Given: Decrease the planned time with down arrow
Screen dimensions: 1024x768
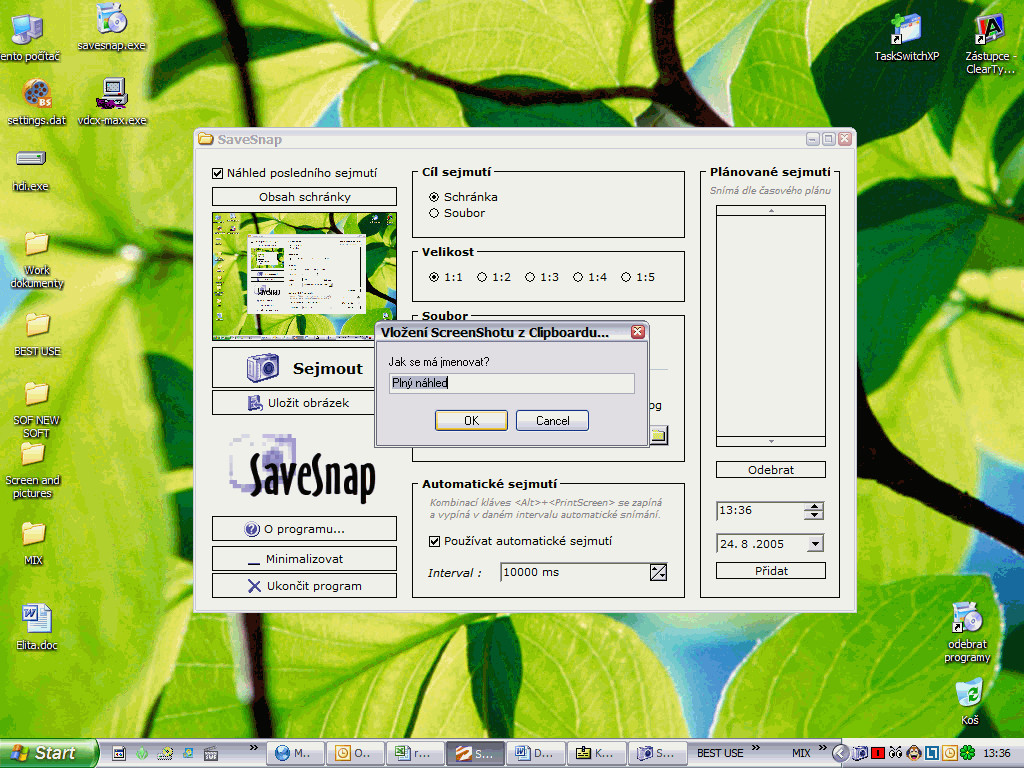Looking at the screenshot, I should (x=814, y=515).
